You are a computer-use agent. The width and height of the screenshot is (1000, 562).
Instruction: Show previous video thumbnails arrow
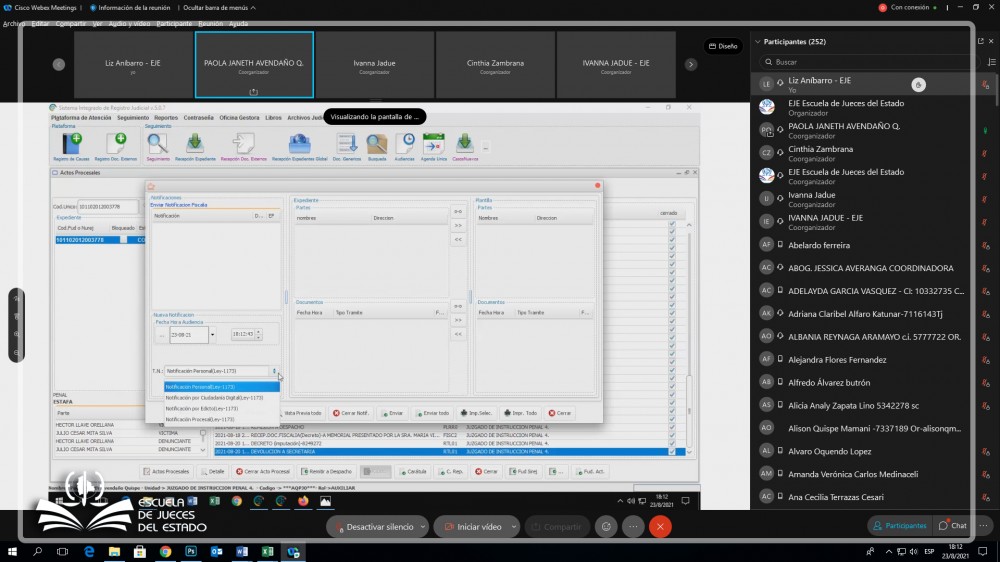(x=59, y=64)
